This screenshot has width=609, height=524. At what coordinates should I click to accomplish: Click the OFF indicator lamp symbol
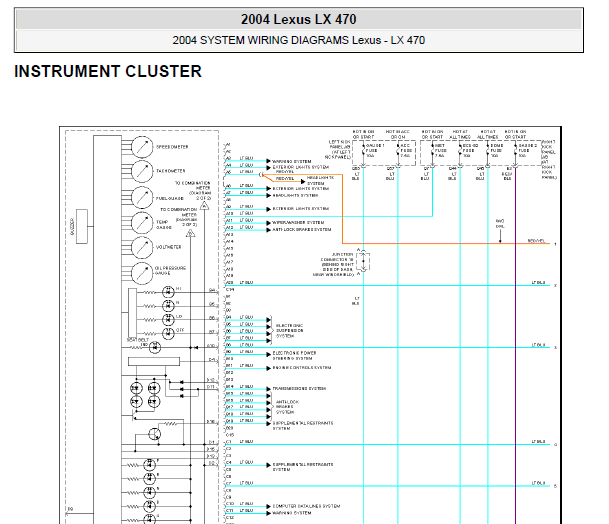[168, 333]
